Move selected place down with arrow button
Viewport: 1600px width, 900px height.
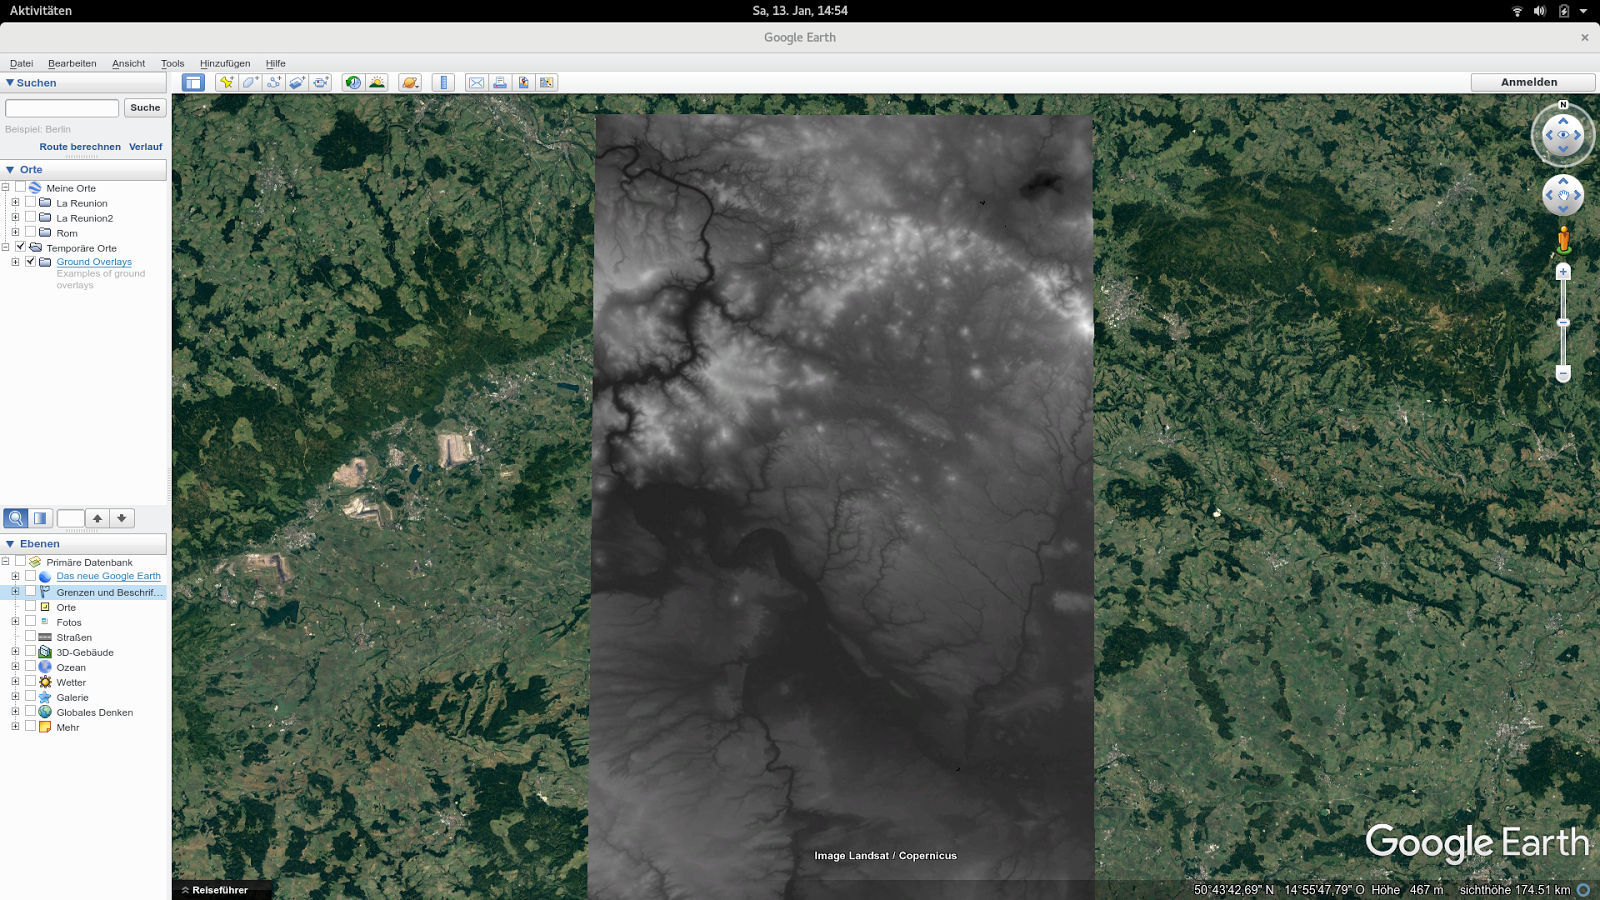click(122, 518)
